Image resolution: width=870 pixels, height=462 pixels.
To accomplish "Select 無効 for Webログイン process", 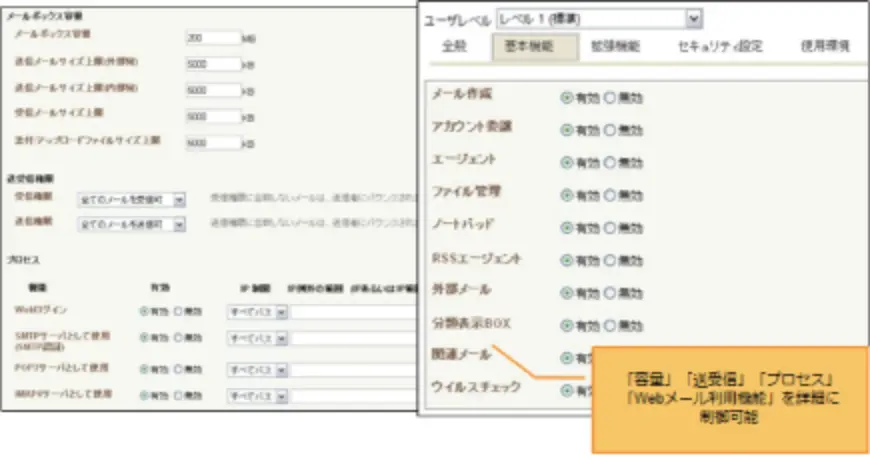I will [178, 312].
